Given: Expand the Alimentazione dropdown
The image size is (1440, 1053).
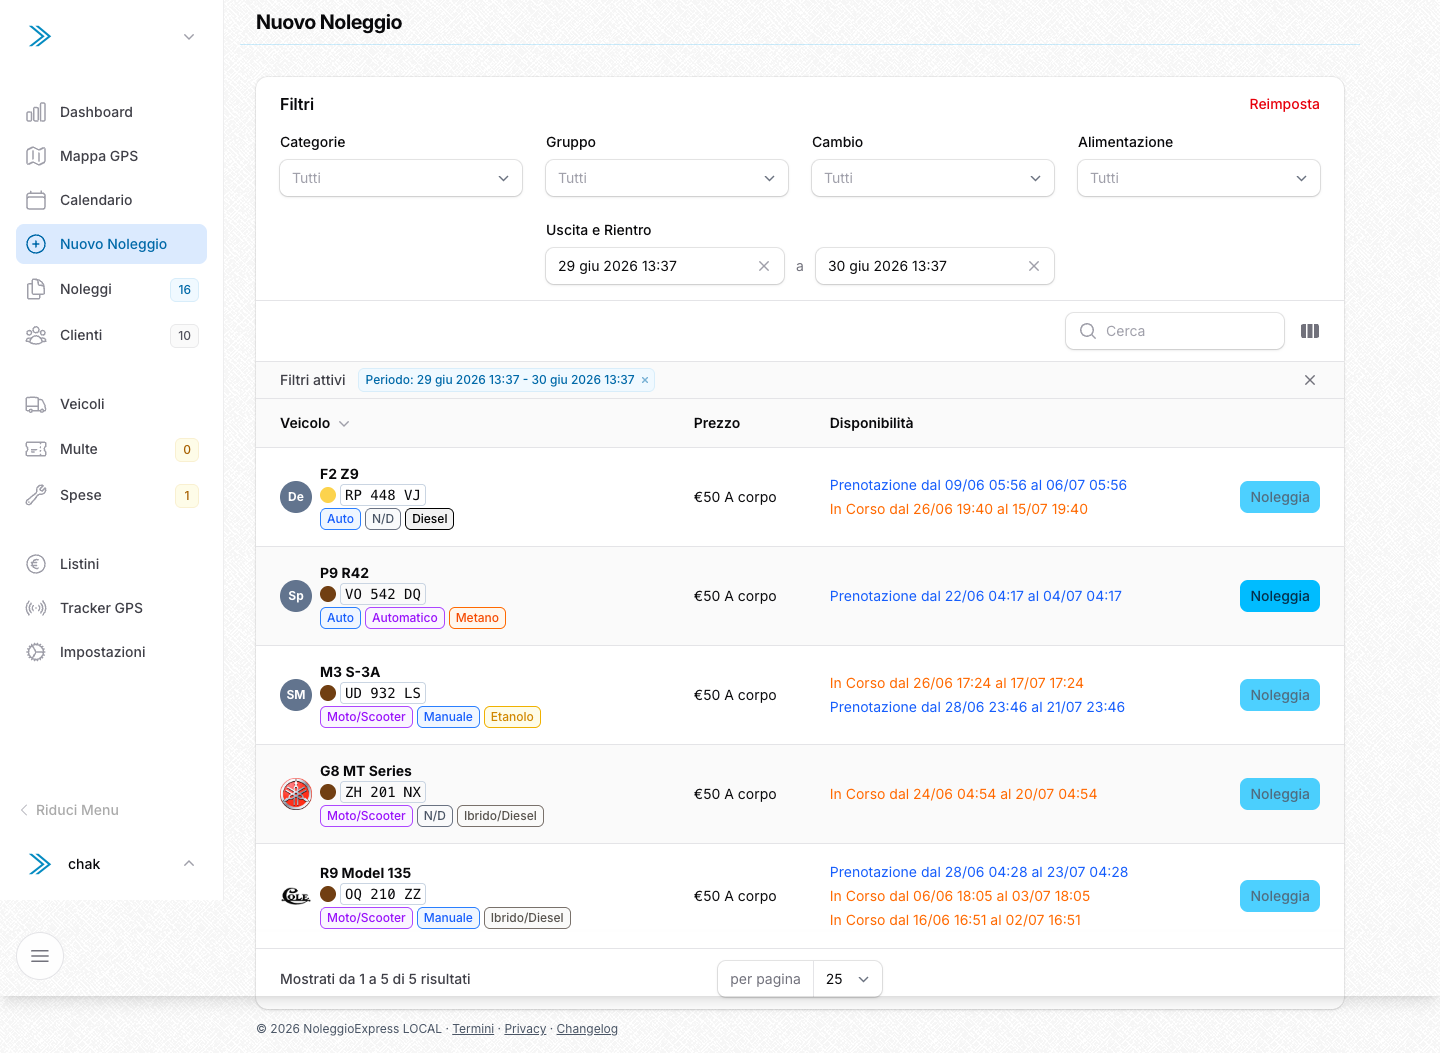Looking at the screenshot, I should tap(1199, 178).
